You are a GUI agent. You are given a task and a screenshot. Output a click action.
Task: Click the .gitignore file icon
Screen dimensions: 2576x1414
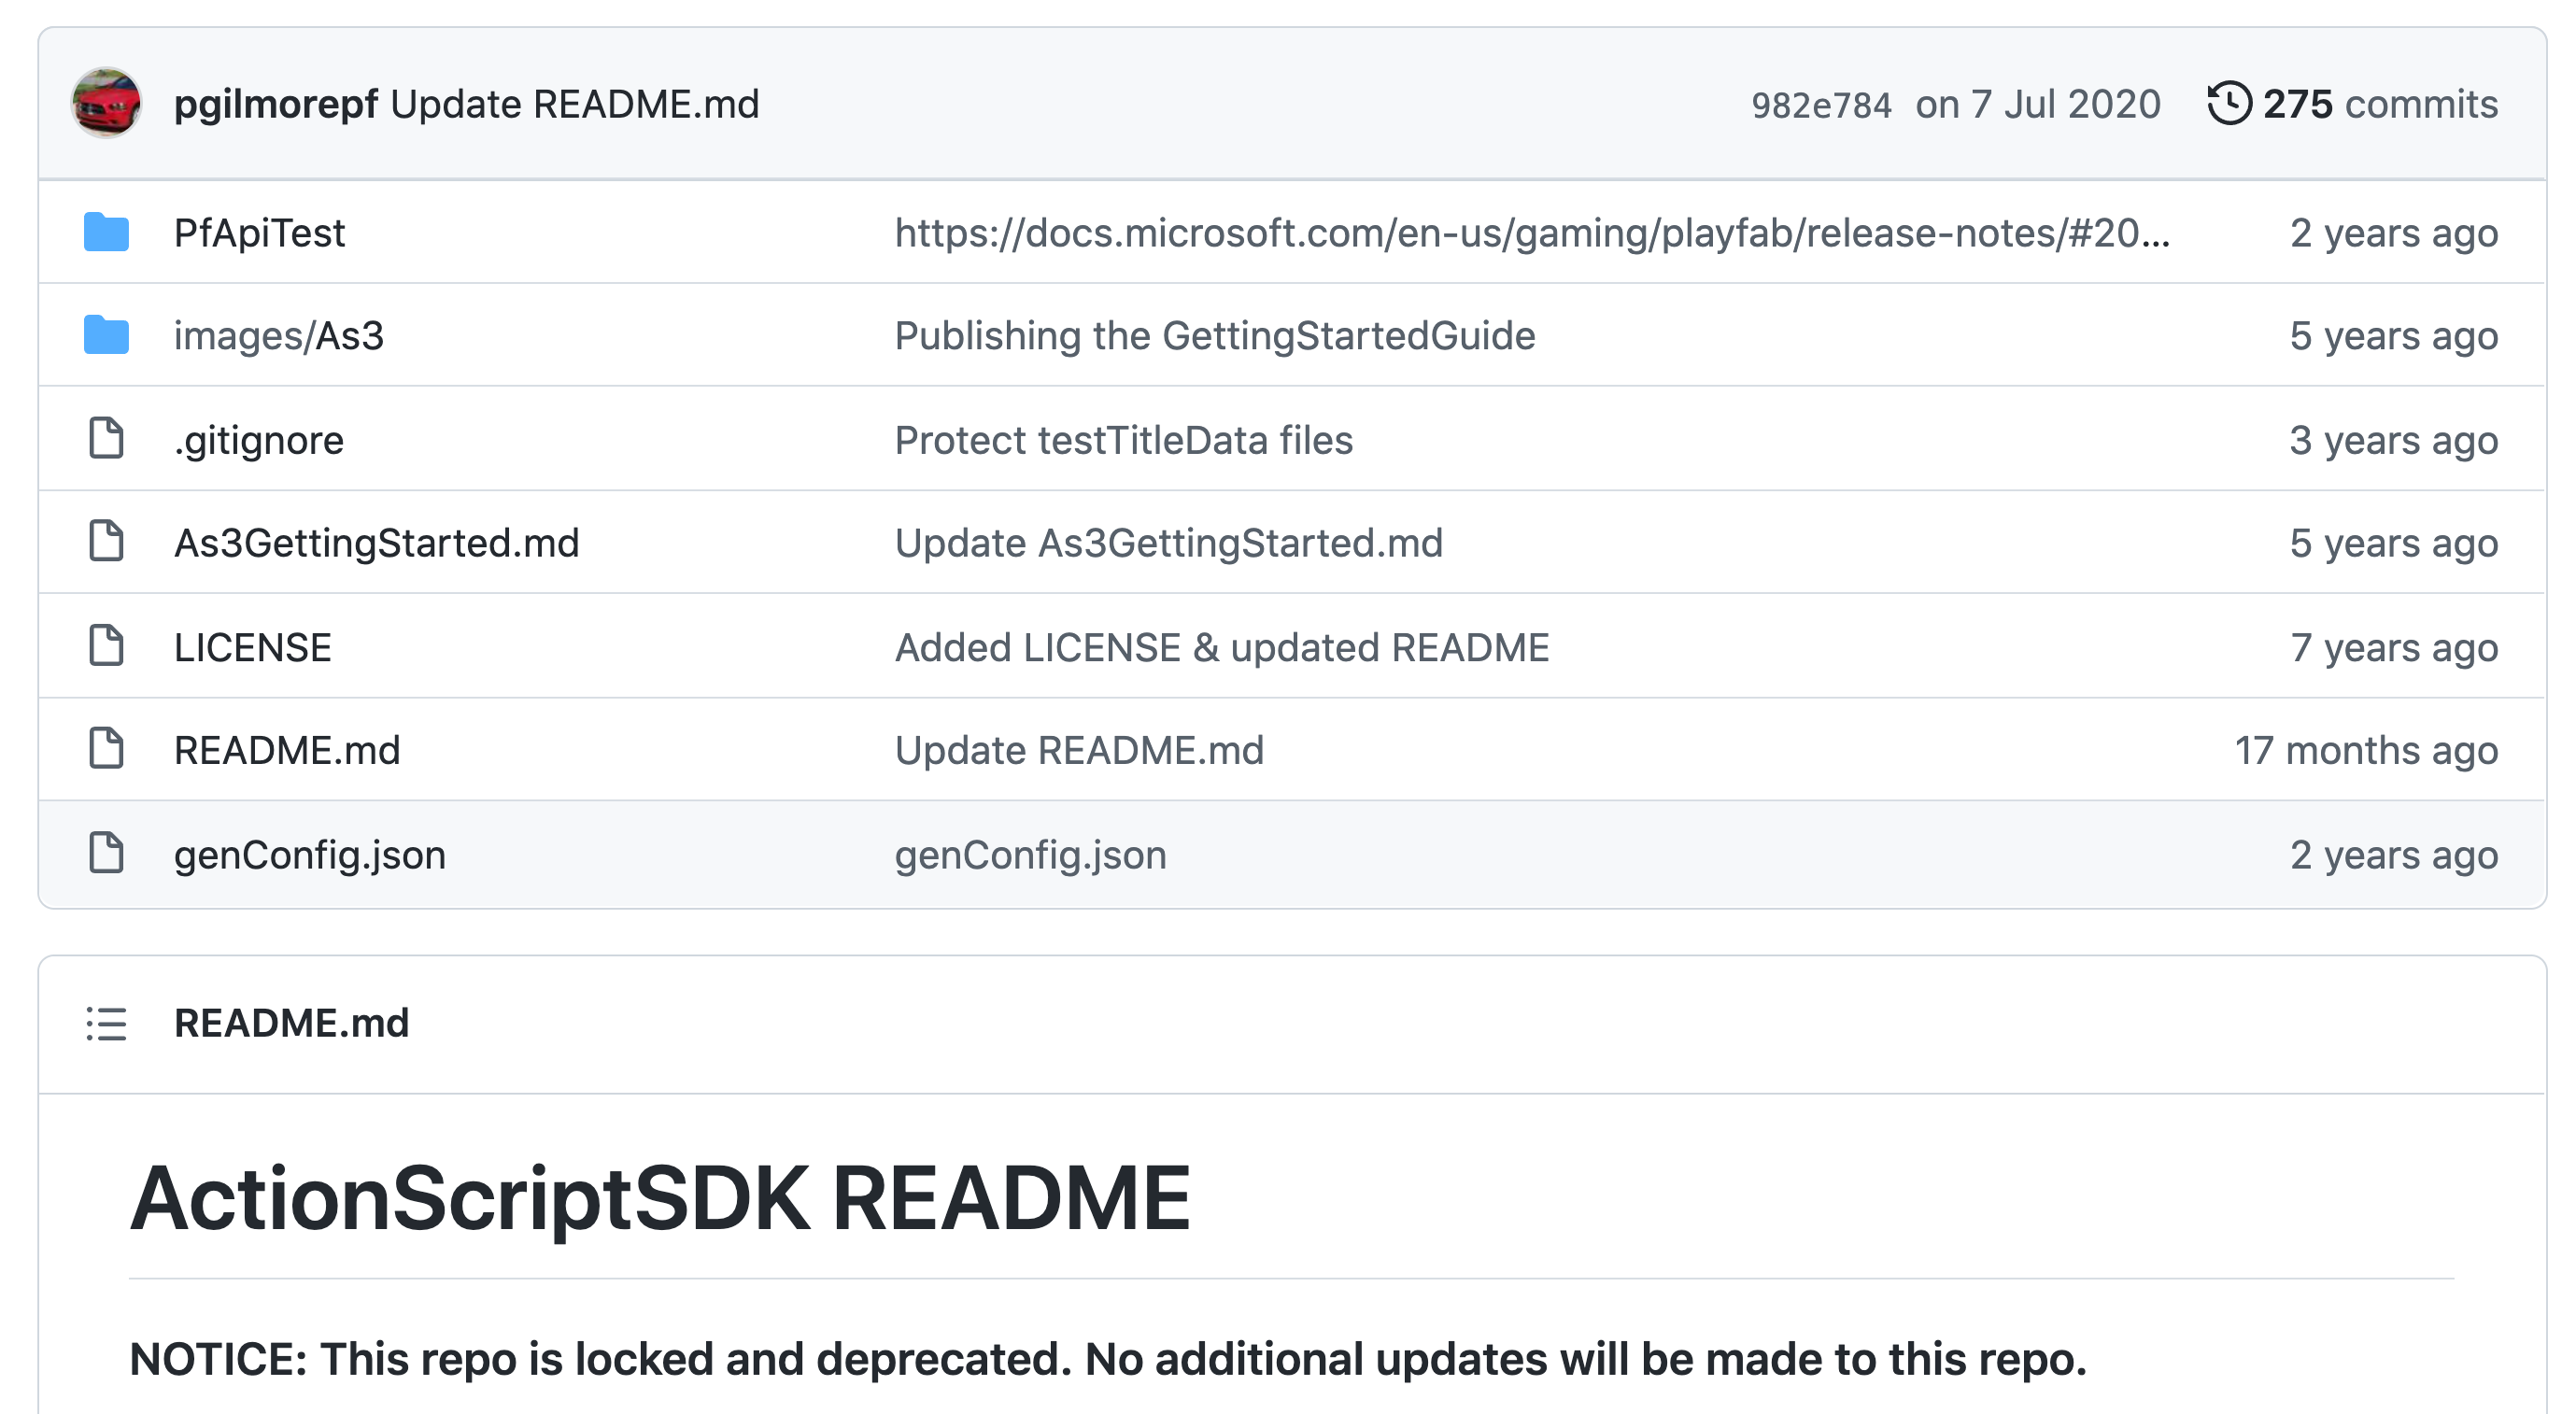click(107, 439)
